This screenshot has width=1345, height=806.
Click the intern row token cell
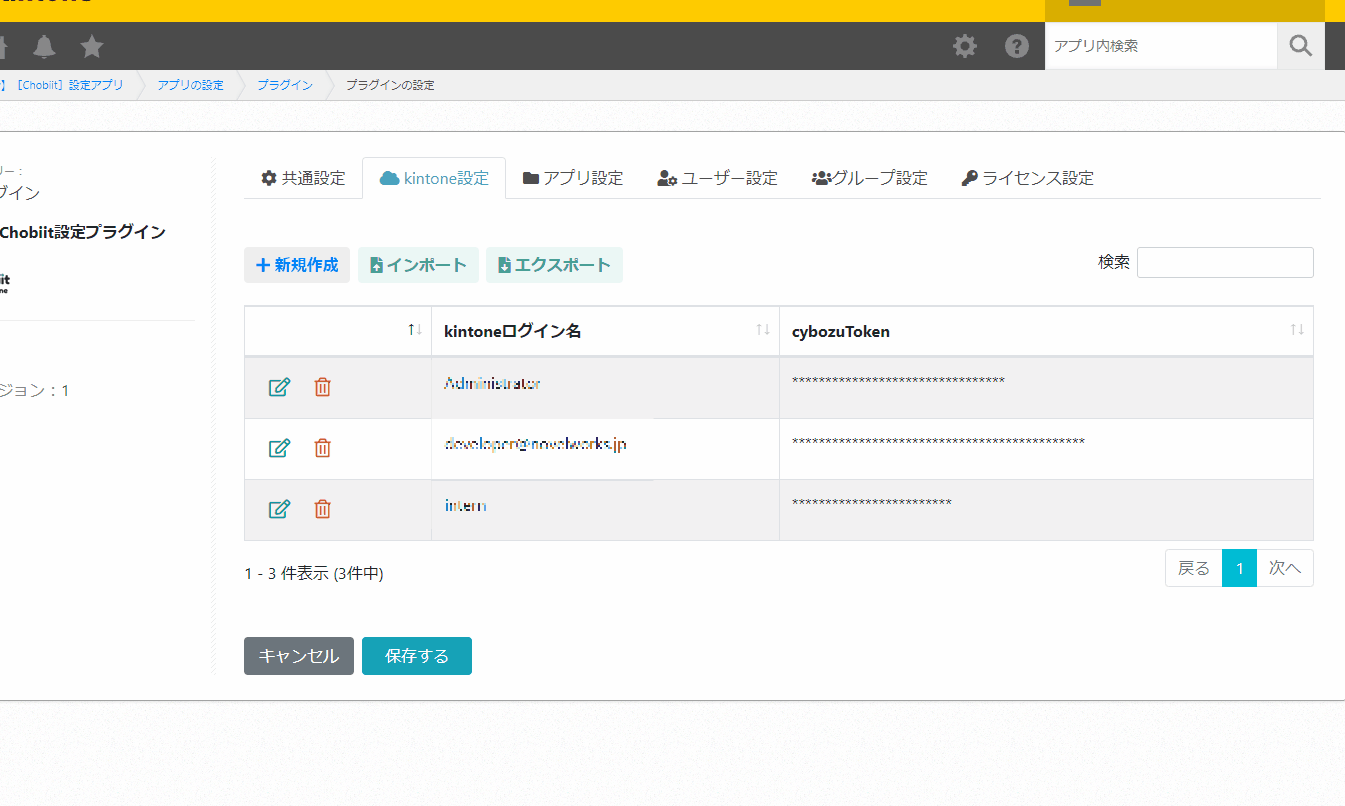[x=1046, y=509]
